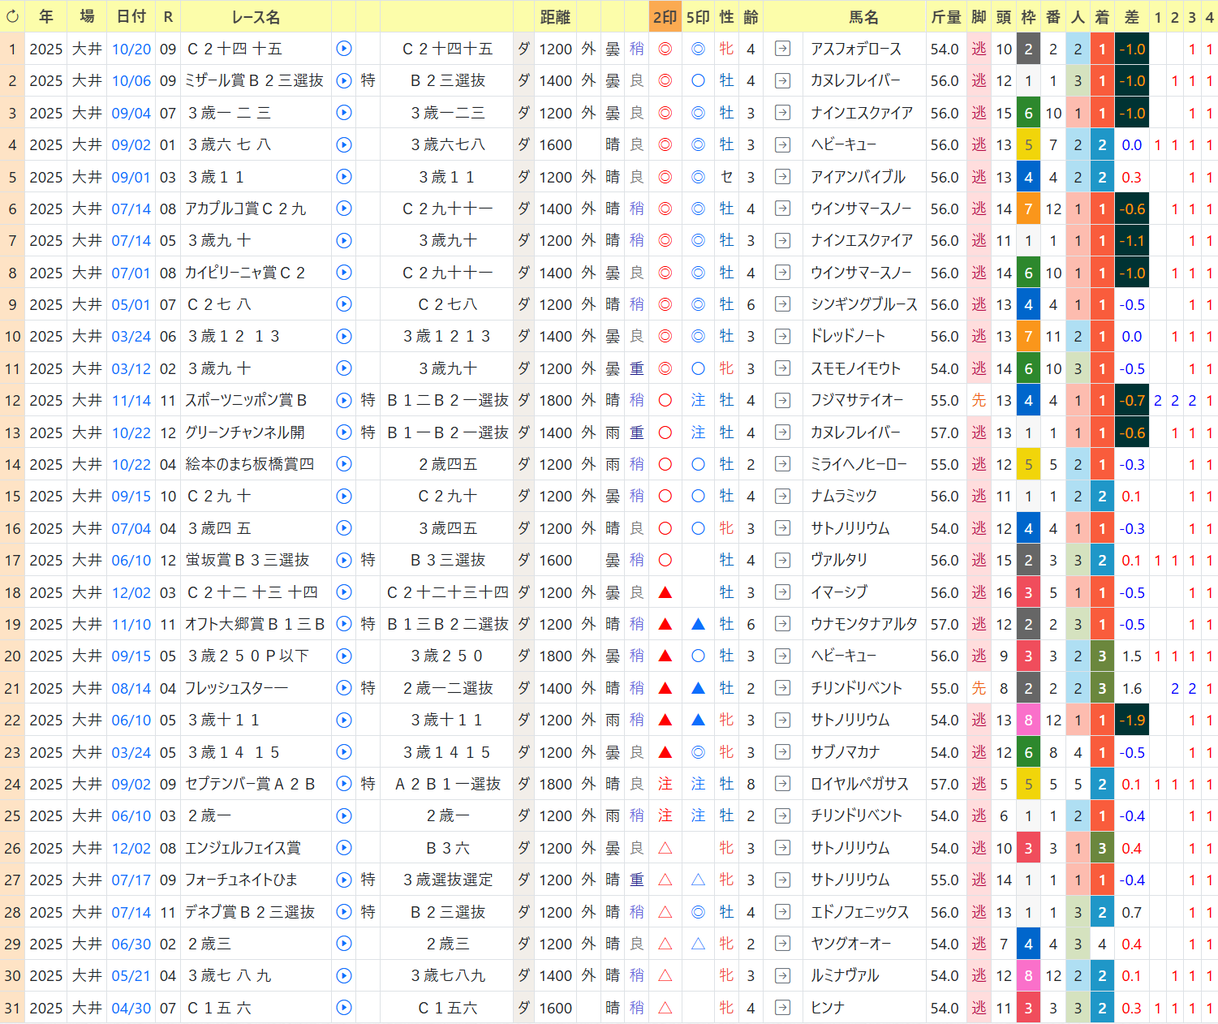Select race class cell ３歳選抜選定
1218x1024 pixels.
pyautogui.click(x=448, y=880)
